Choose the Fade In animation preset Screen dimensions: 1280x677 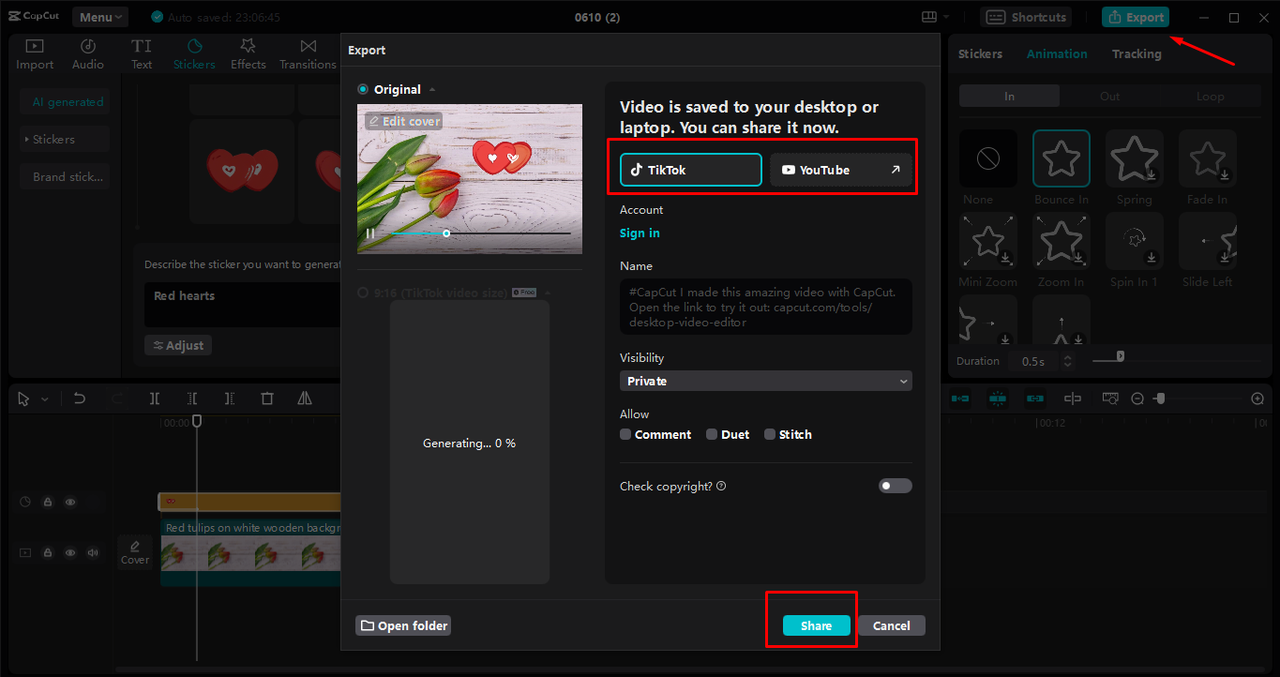[1207, 159]
